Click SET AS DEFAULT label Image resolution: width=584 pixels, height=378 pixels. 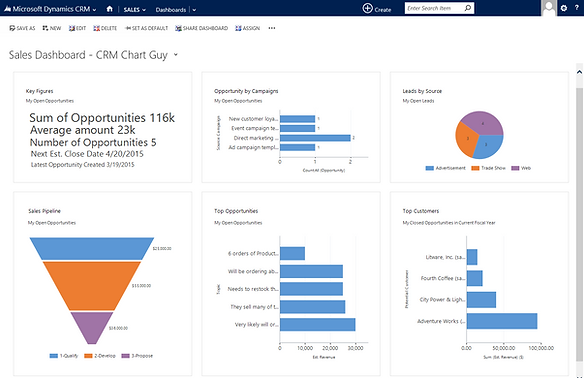[150, 28]
